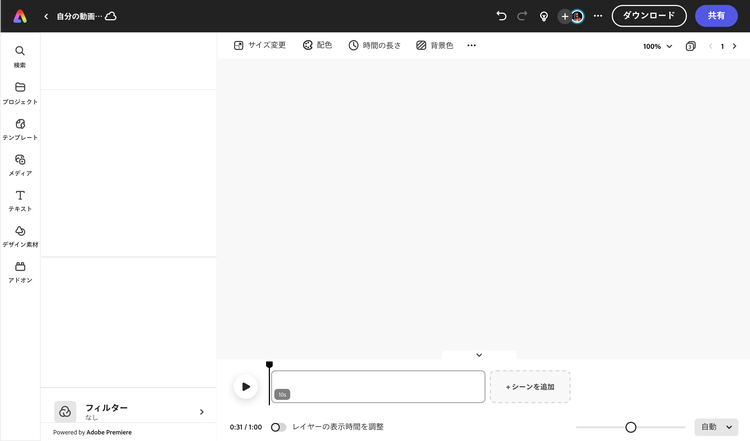Open 時間の長さ duration option

375,45
